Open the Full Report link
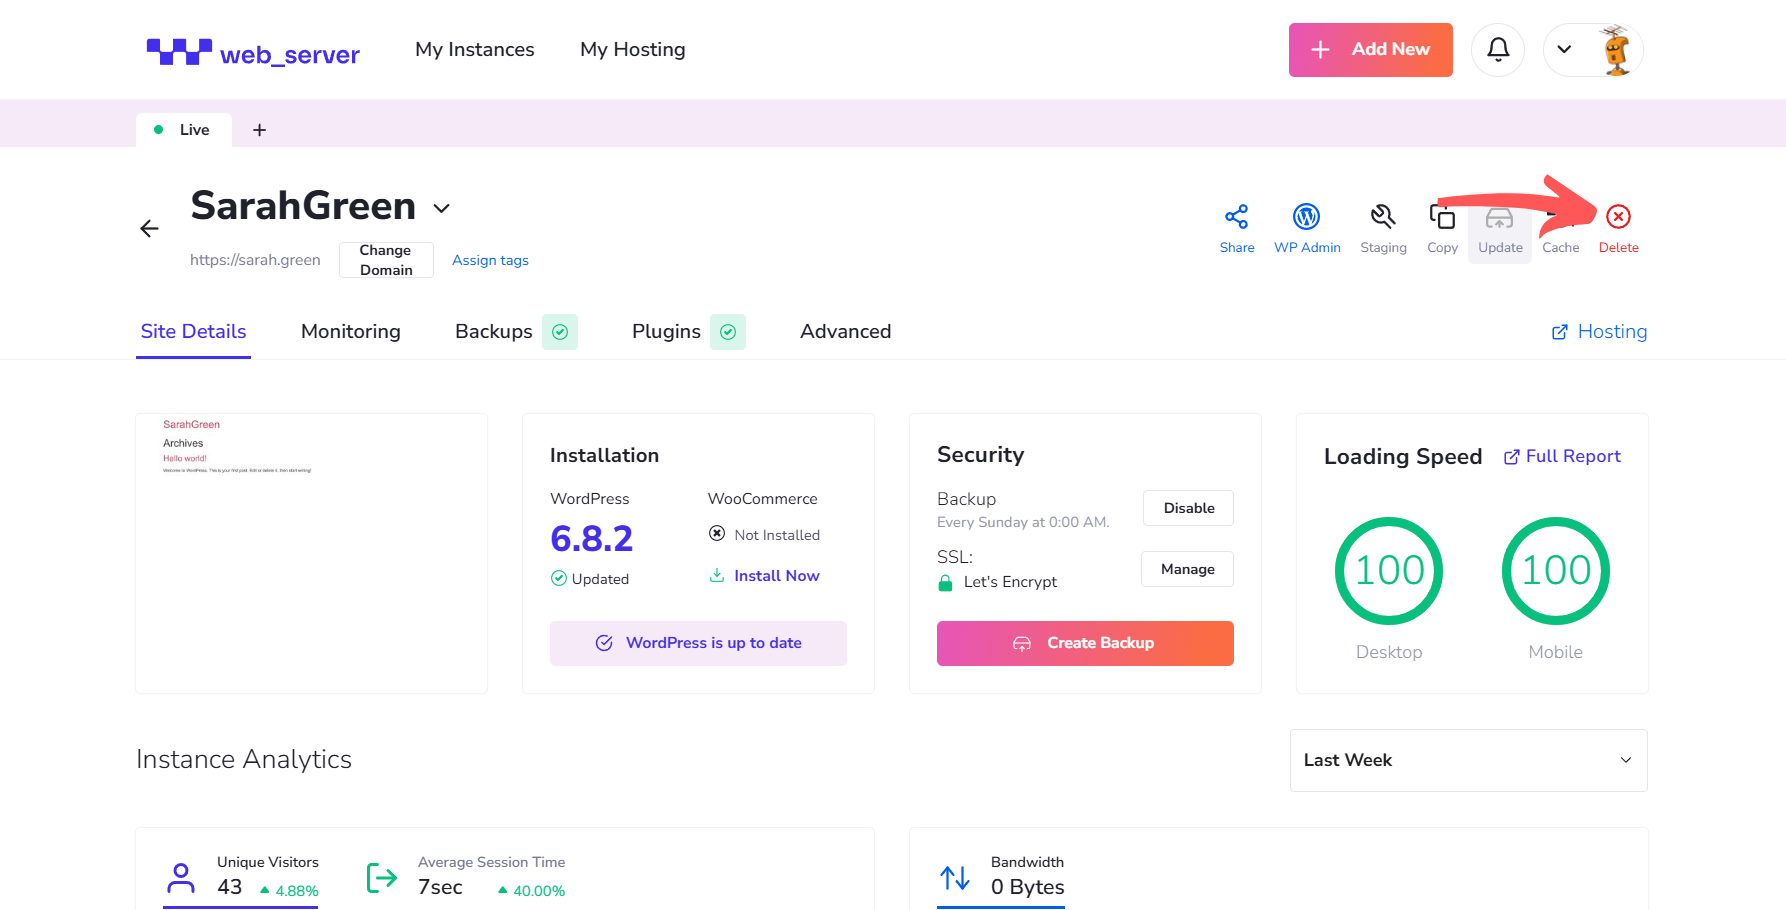This screenshot has height=910, width=1786. tap(1562, 457)
